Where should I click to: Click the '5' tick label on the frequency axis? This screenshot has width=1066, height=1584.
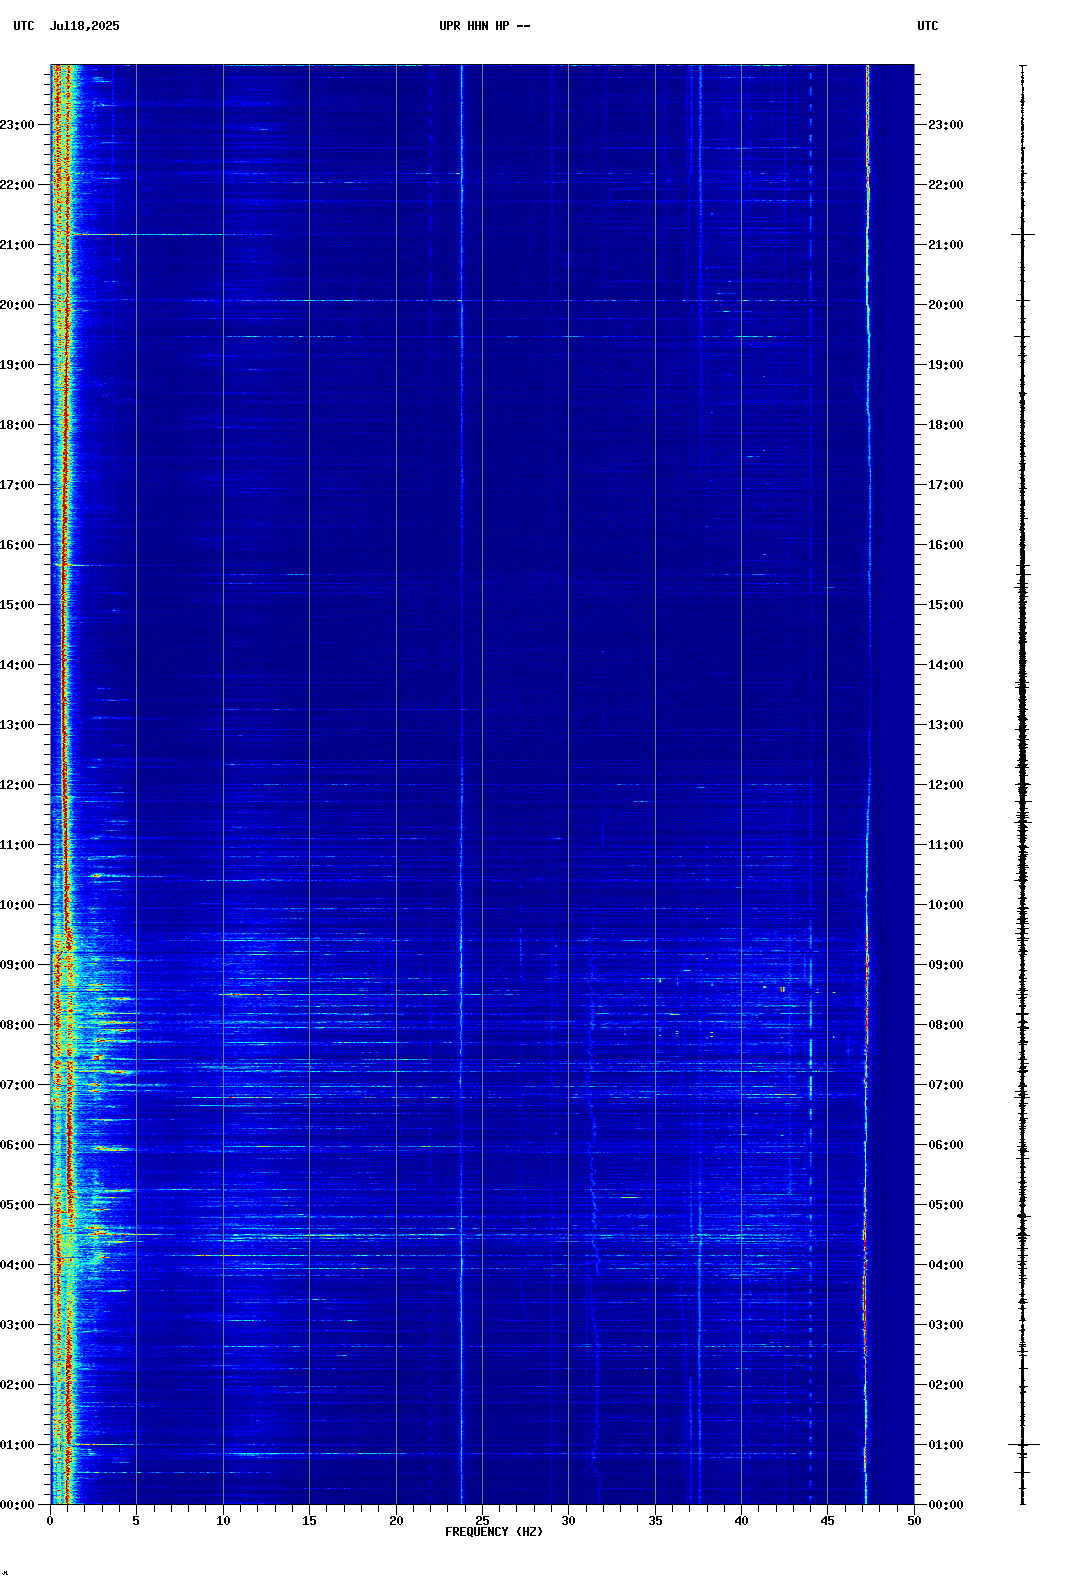[x=136, y=1521]
